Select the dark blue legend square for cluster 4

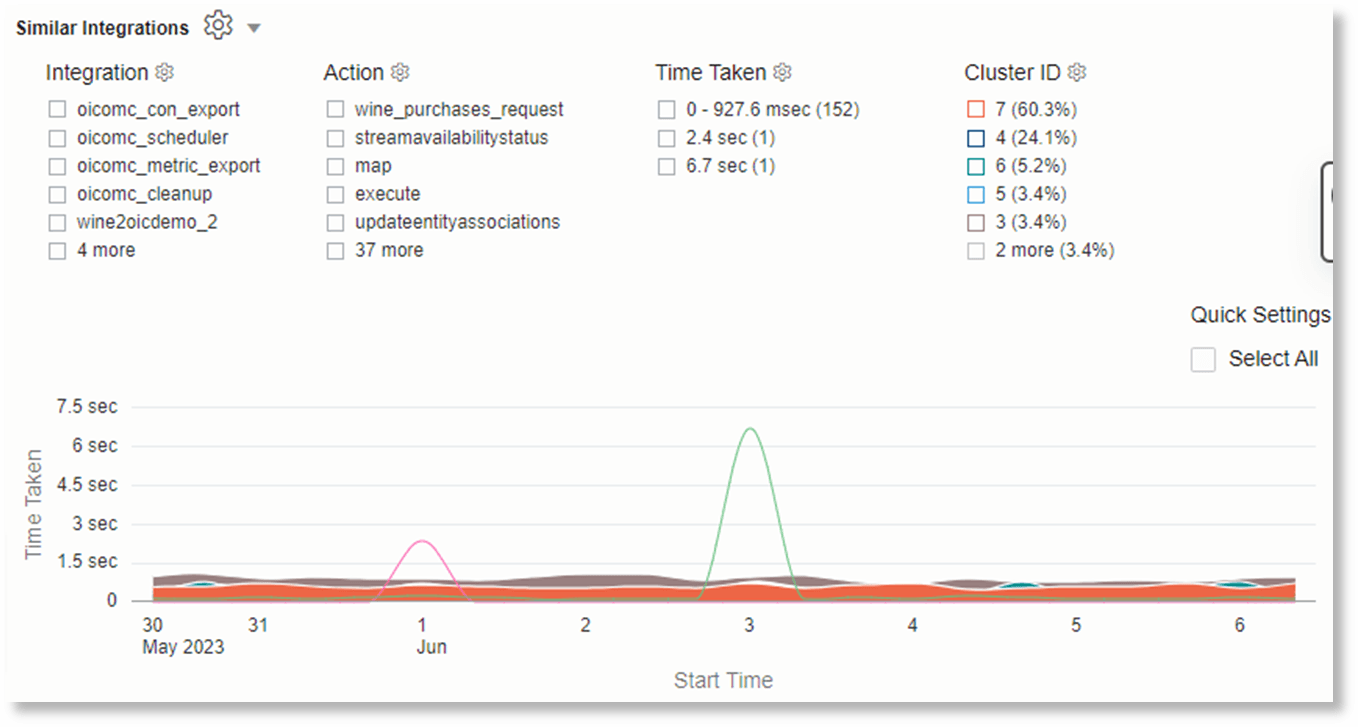point(975,137)
